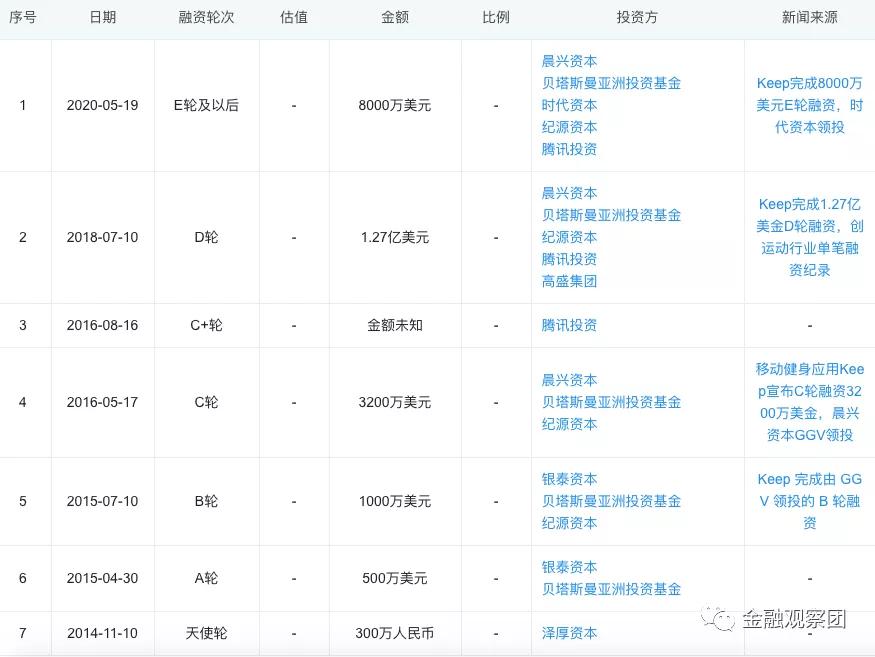Image resolution: width=875 pixels, height=657 pixels.
Task: Select the 估值 column header
Action: [294, 17]
